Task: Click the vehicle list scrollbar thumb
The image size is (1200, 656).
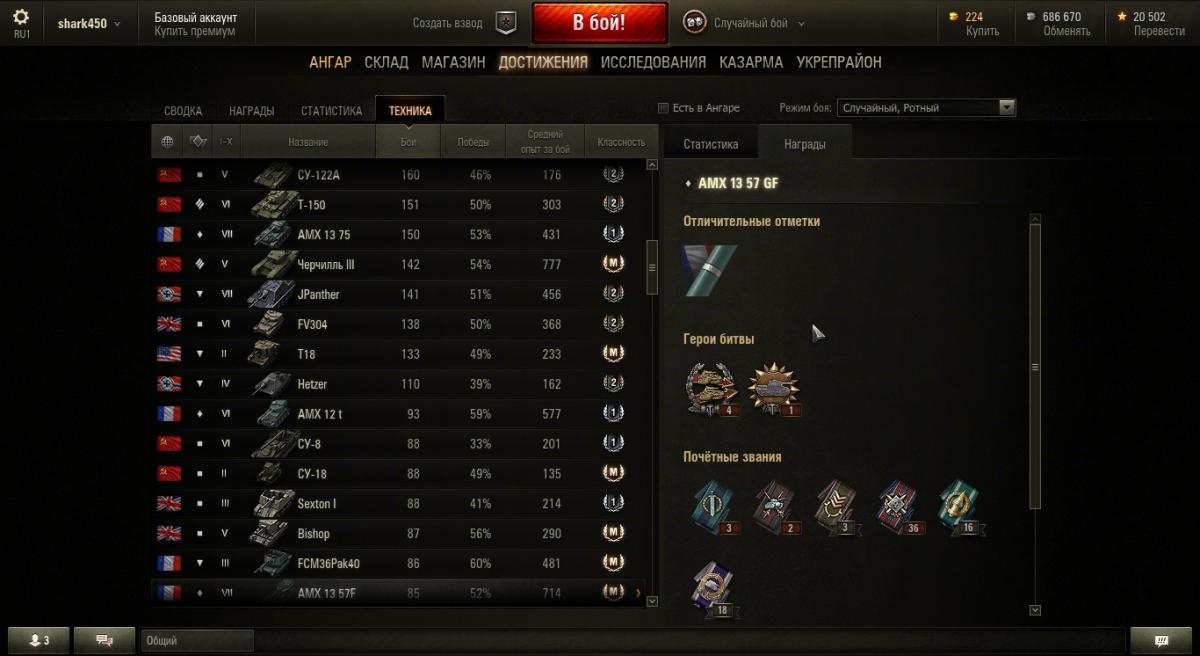Action: point(653,267)
